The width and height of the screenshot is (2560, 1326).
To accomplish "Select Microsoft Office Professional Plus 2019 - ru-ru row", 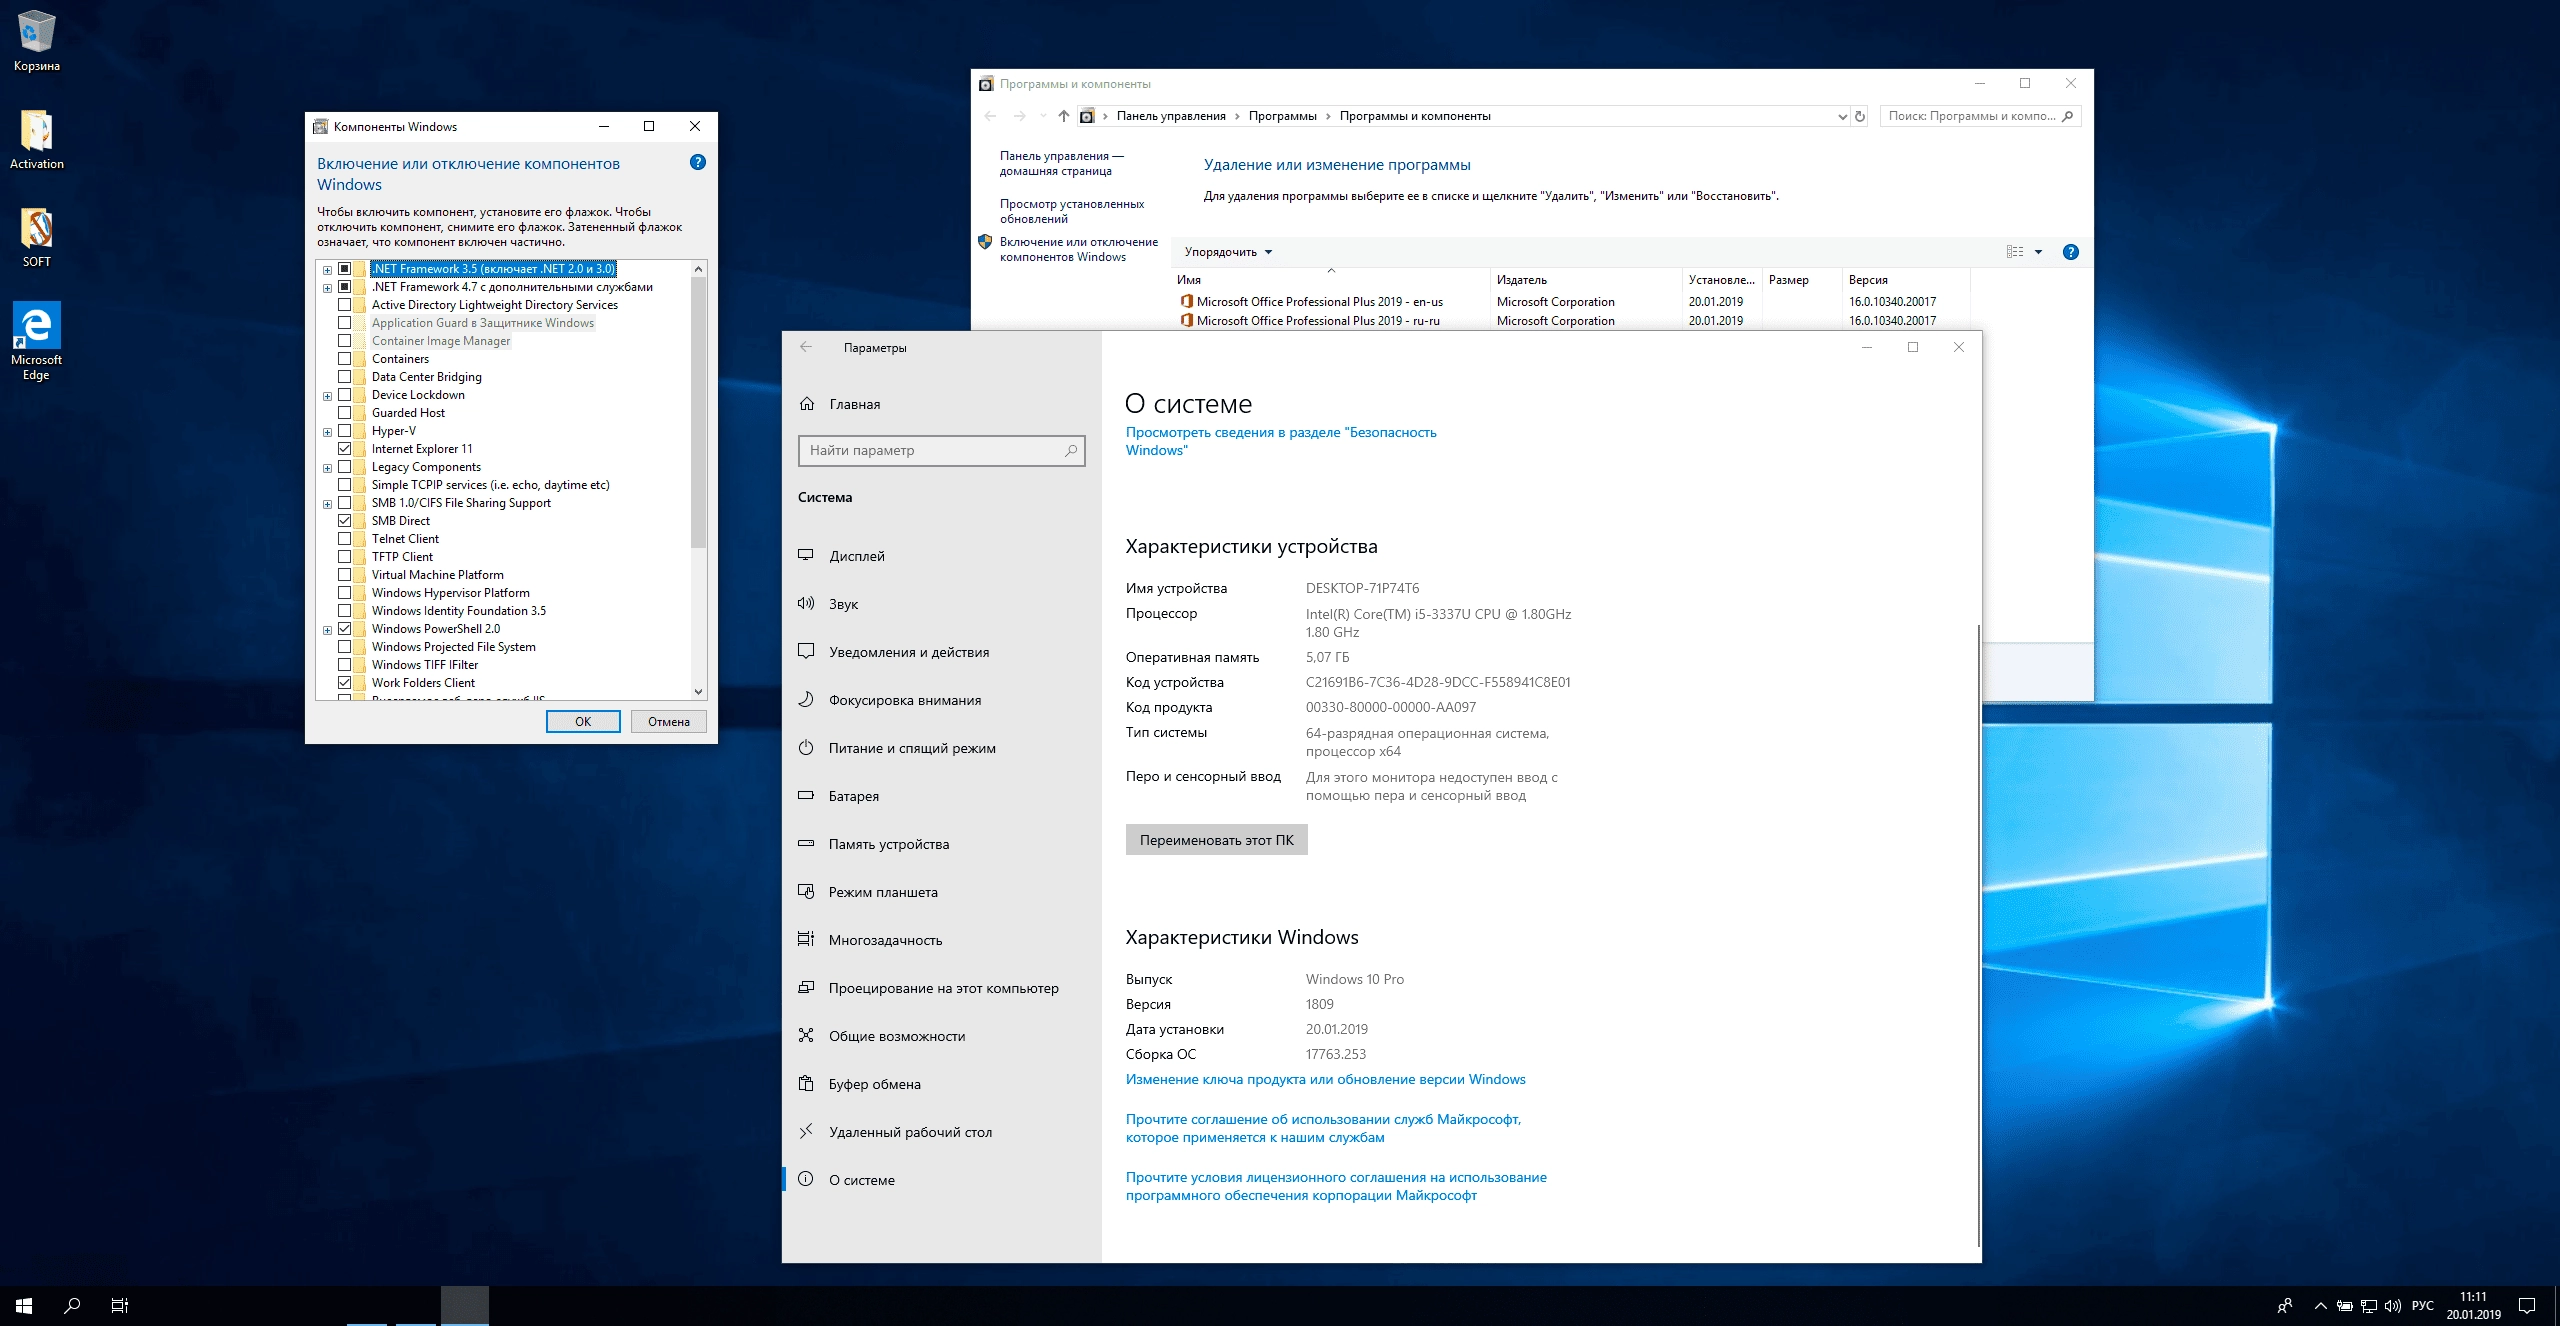I will tap(1571, 321).
